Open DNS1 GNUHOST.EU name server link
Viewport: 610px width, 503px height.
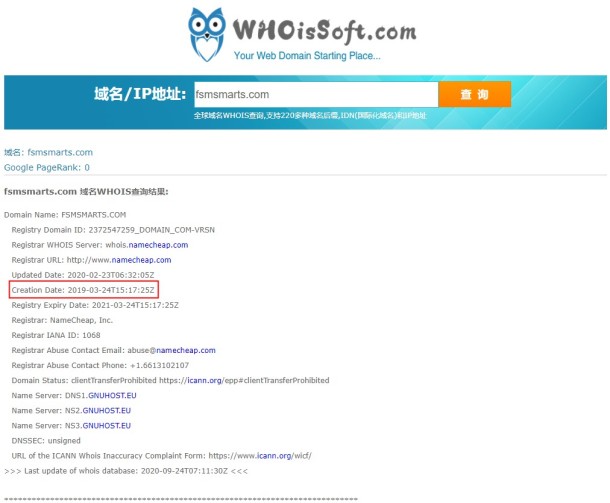pos(112,396)
